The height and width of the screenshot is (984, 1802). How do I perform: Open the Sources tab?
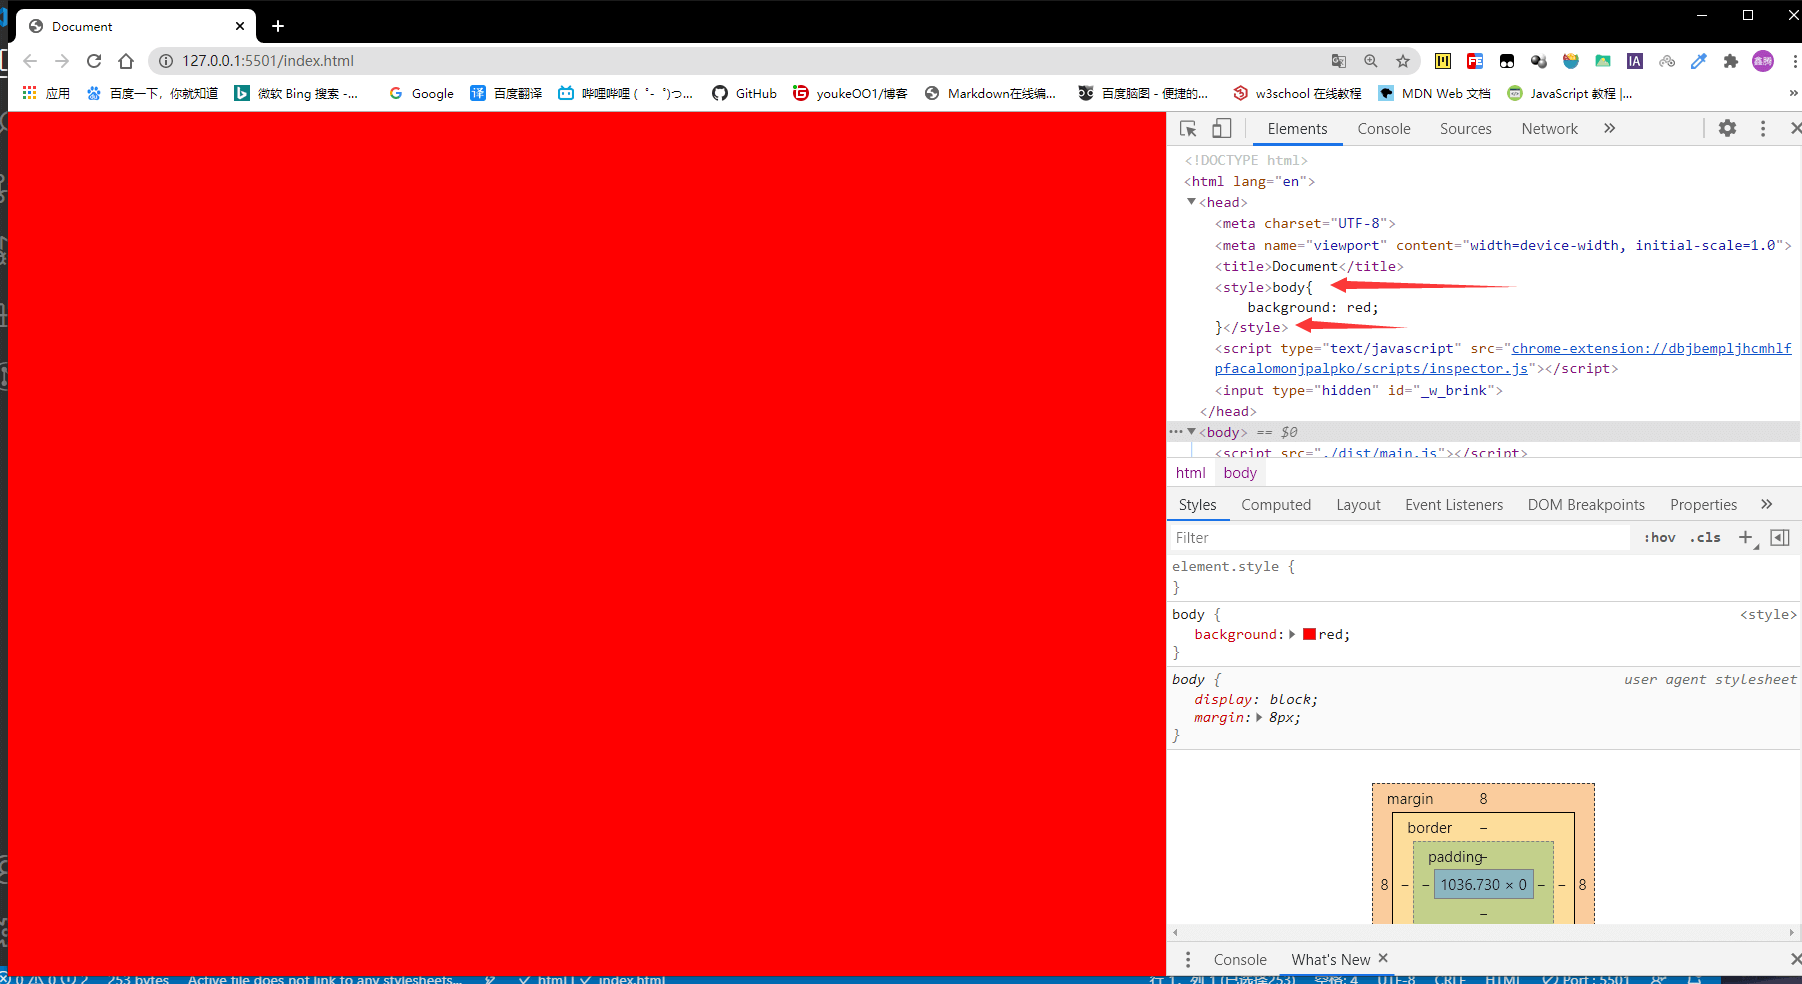pyautogui.click(x=1465, y=129)
